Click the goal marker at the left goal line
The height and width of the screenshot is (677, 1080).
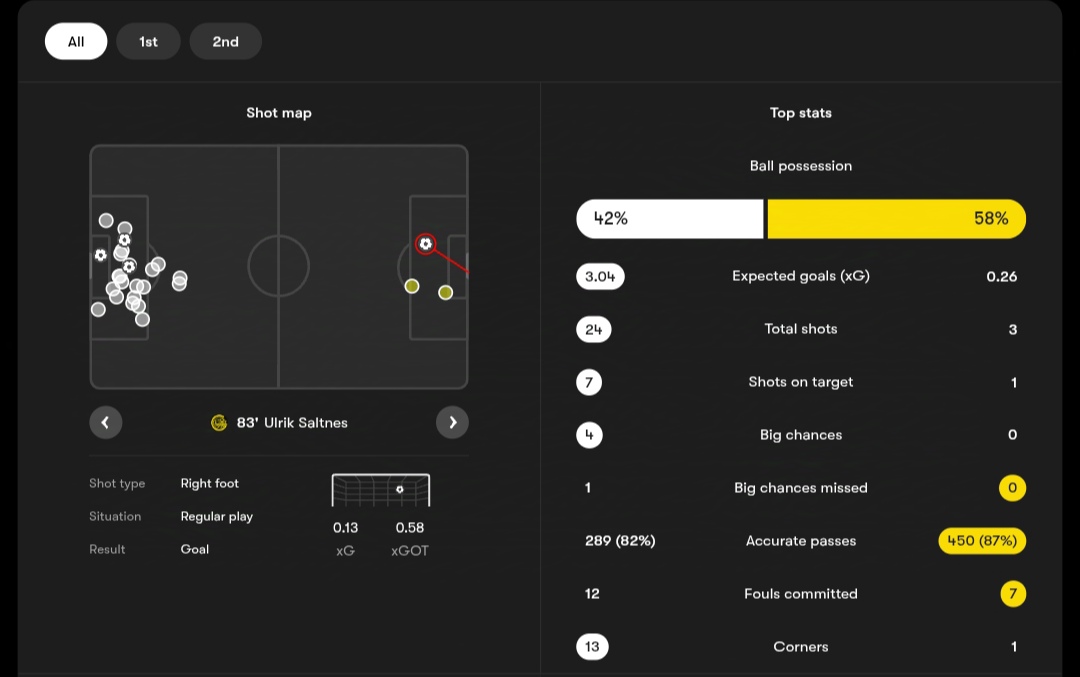pyautogui.click(x=101, y=255)
